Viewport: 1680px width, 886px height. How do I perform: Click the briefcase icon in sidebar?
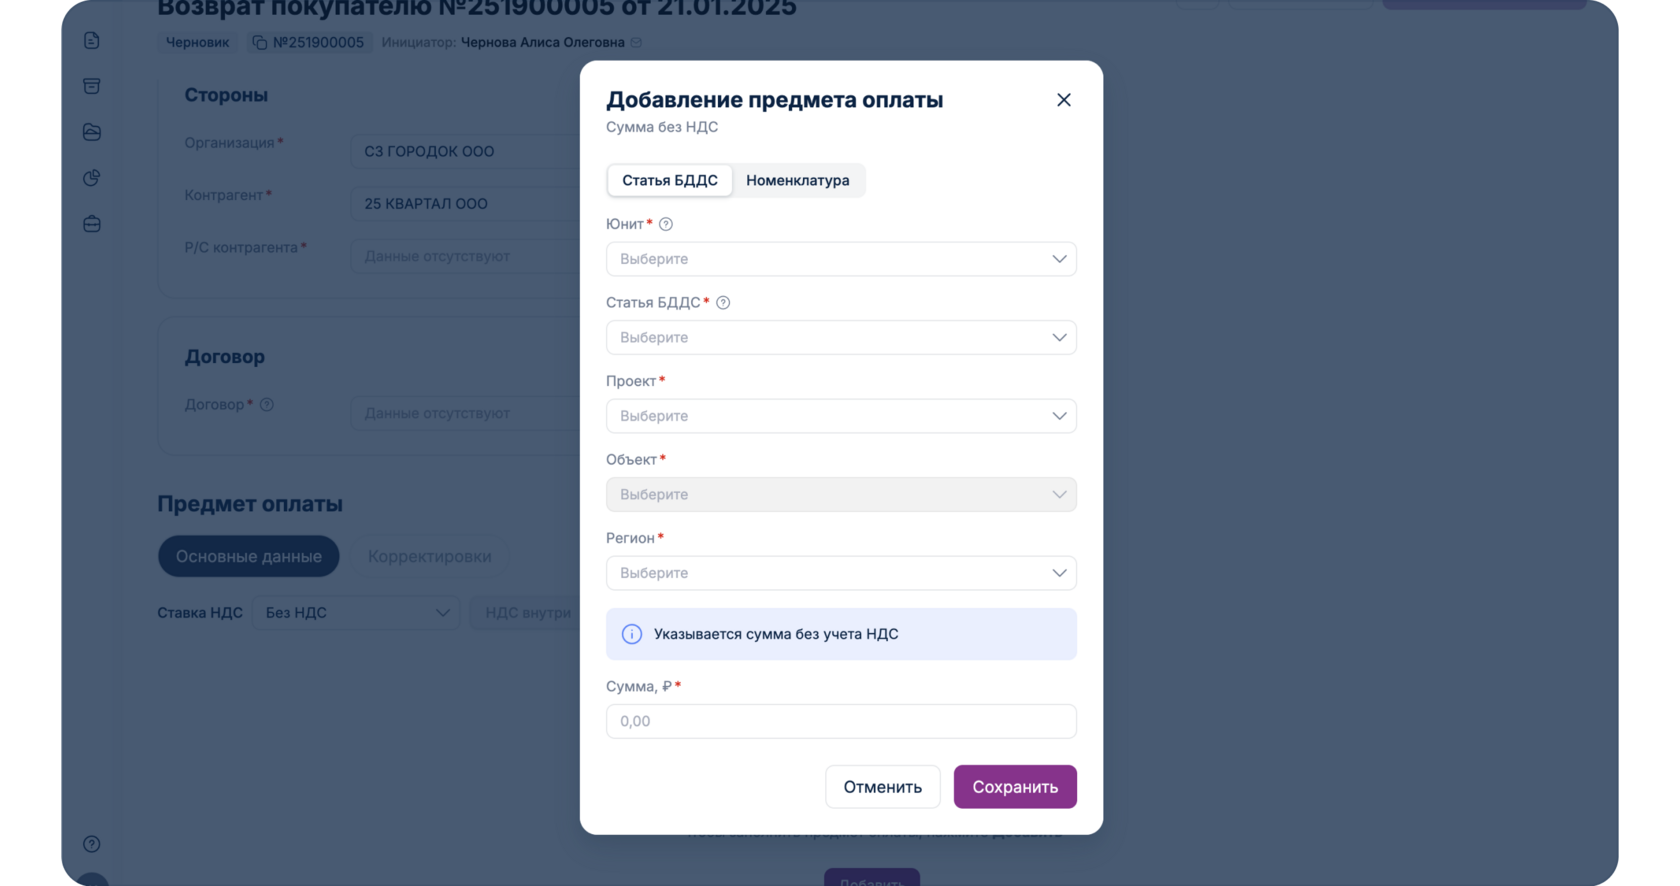coord(92,224)
